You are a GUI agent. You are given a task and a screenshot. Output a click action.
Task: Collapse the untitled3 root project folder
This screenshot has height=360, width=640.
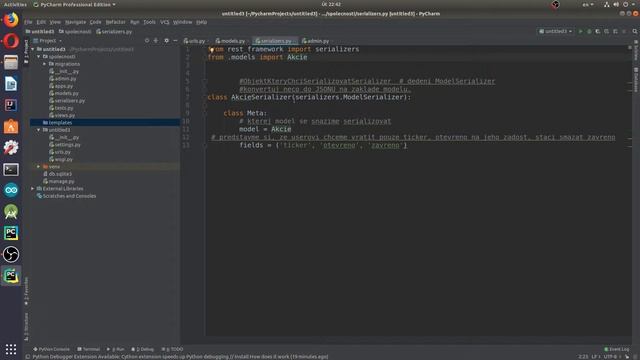pos(33,49)
